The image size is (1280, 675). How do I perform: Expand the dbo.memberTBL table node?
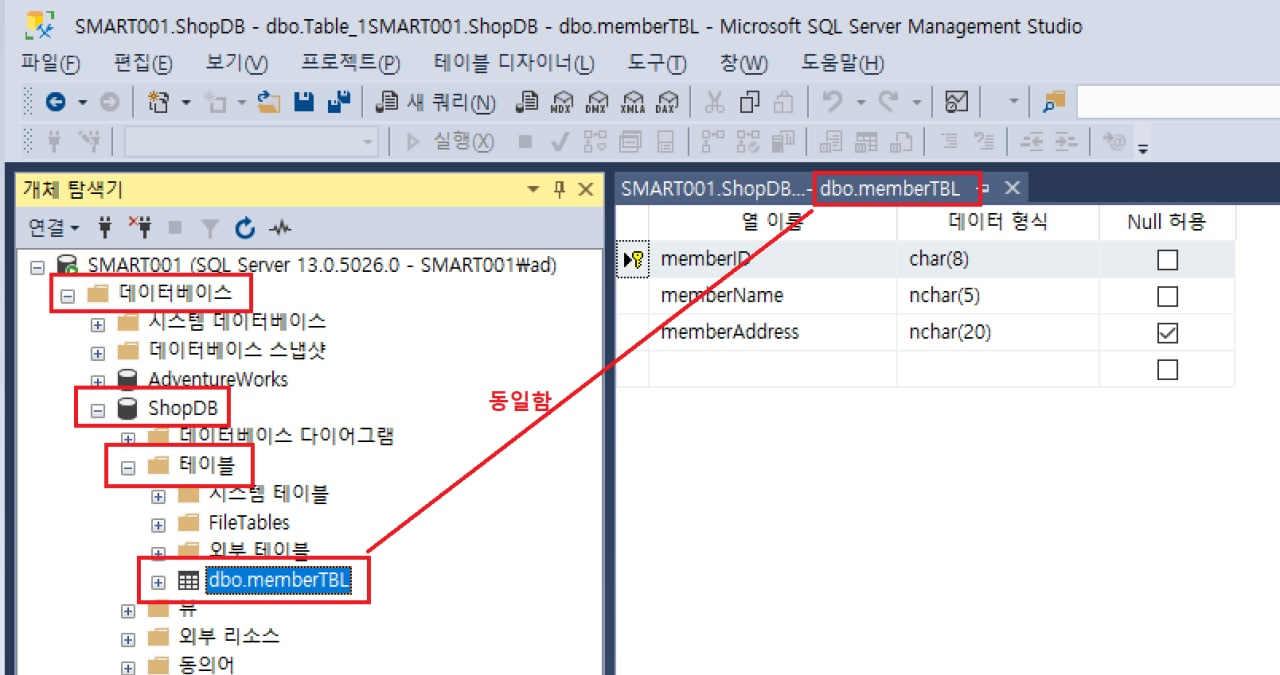click(158, 582)
